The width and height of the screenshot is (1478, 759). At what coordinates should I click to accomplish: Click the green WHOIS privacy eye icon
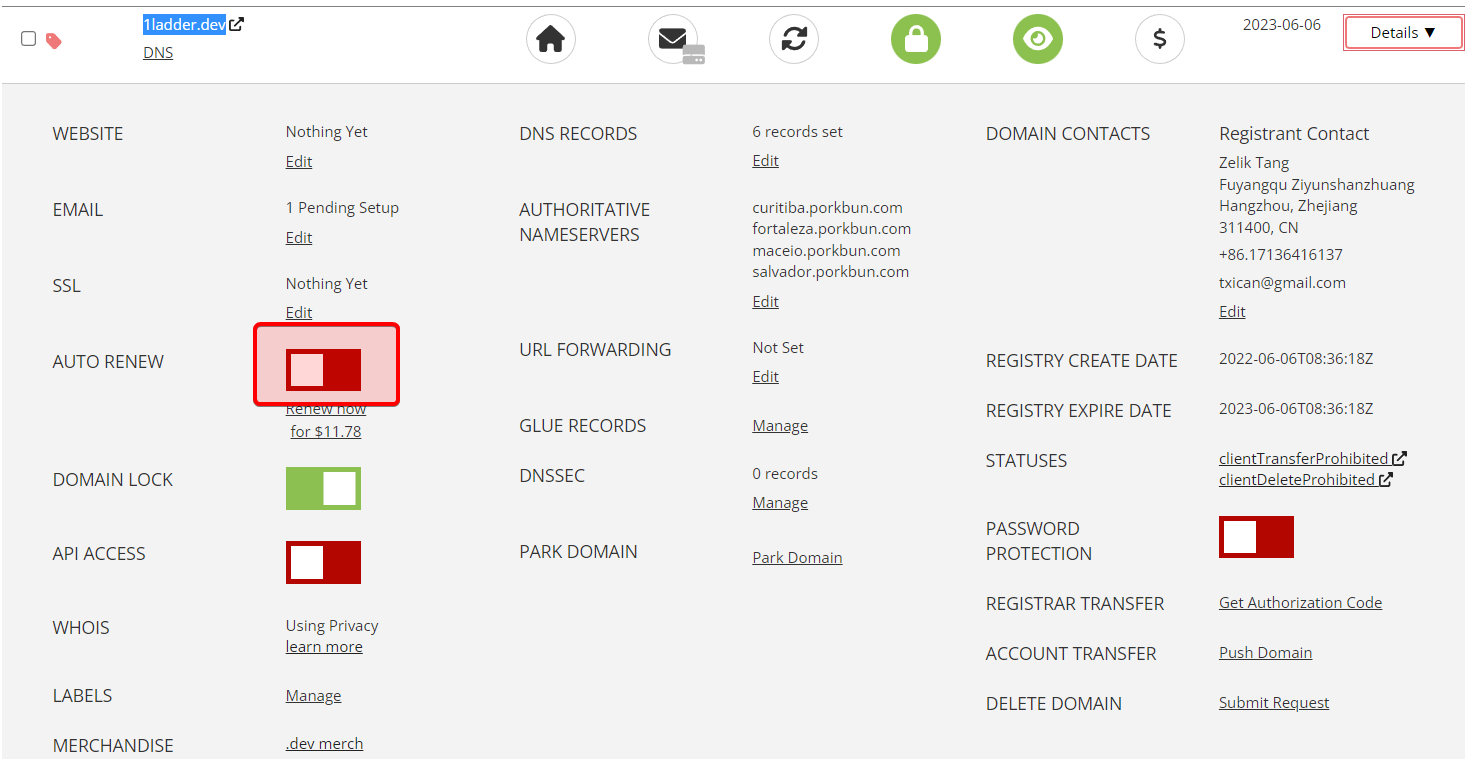(1038, 40)
